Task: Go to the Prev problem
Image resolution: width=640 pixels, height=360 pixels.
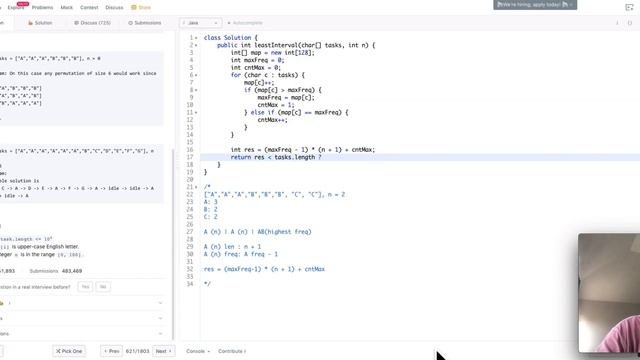Action: 111,351
